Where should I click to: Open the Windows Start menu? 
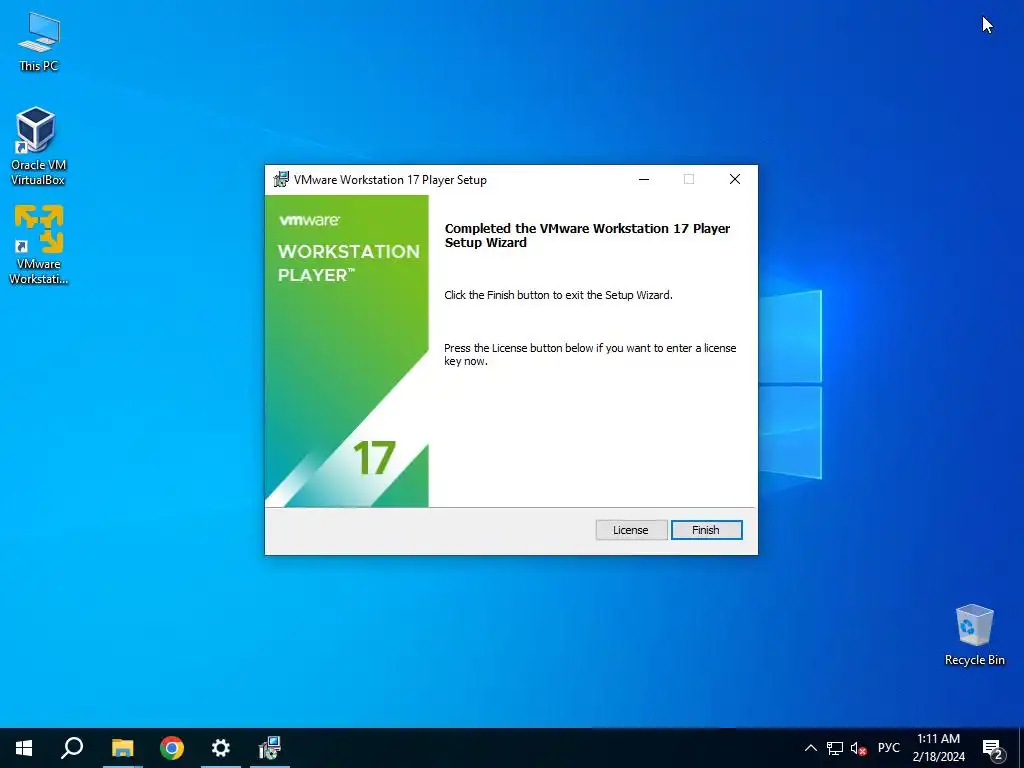[24, 748]
